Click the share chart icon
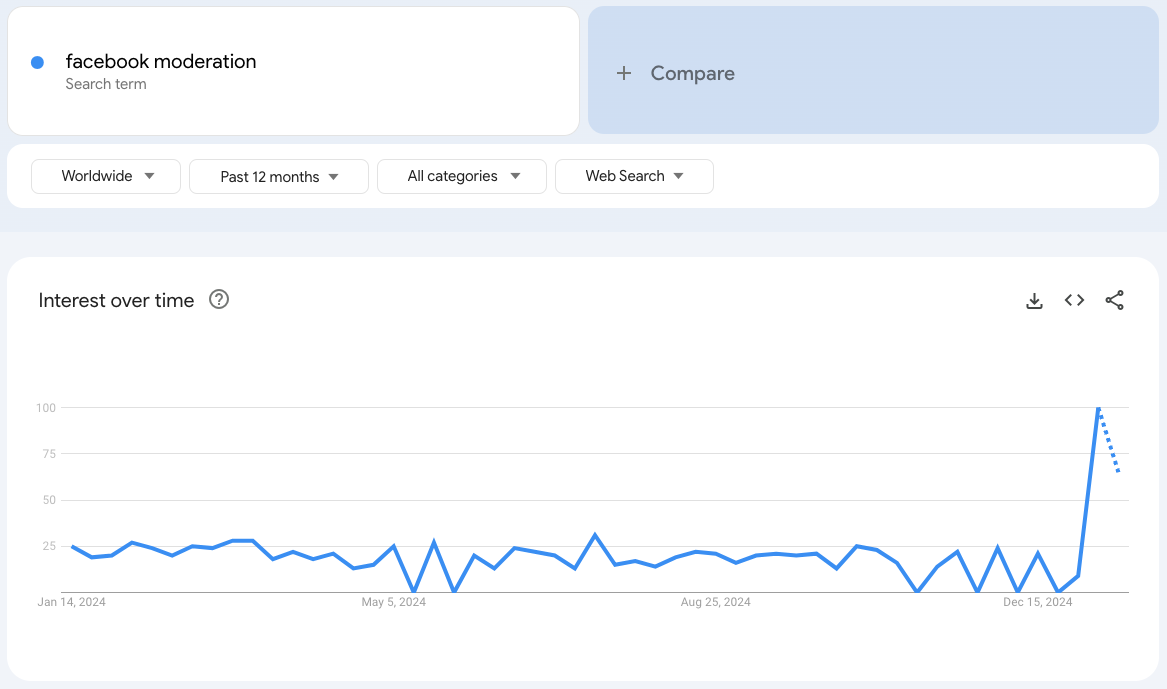This screenshot has width=1167, height=689. (1114, 300)
